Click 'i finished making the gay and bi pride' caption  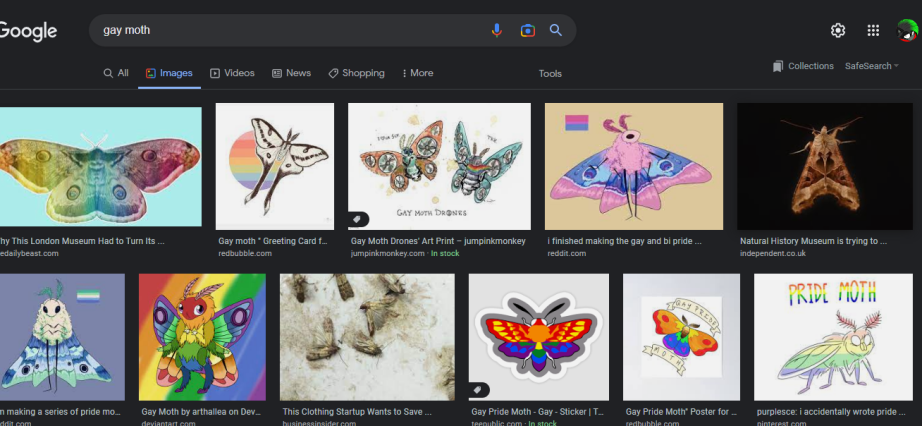coord(624,241)
